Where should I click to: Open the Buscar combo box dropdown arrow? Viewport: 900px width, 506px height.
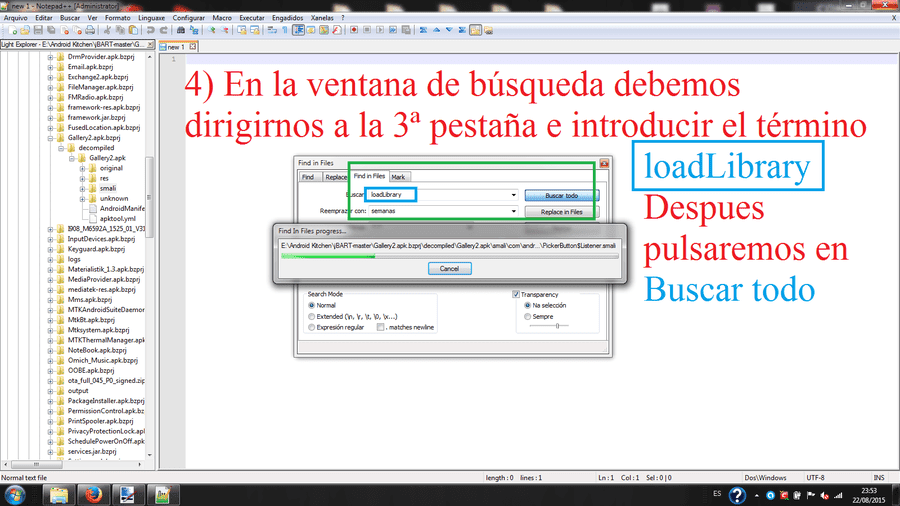513,195
